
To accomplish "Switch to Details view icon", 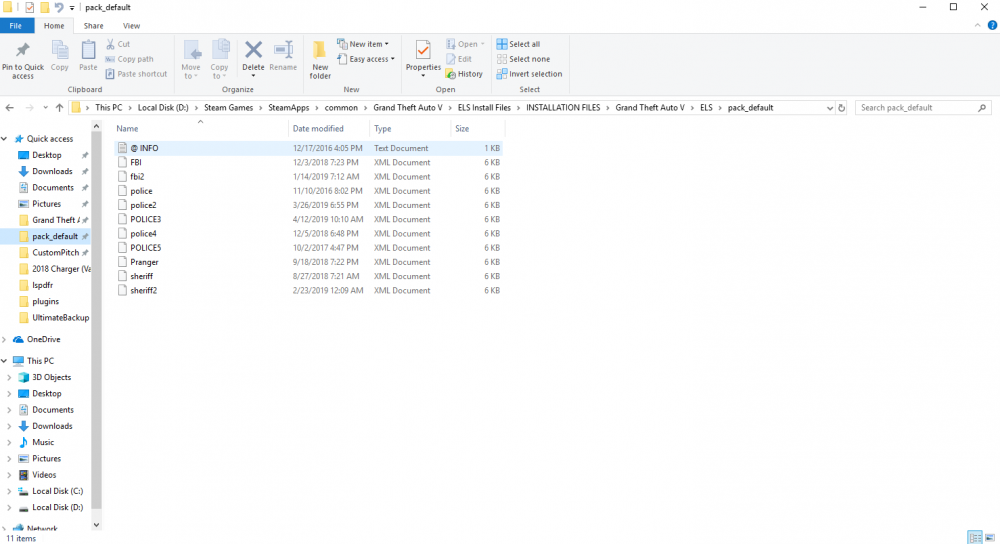I will (x=975, y=538).
